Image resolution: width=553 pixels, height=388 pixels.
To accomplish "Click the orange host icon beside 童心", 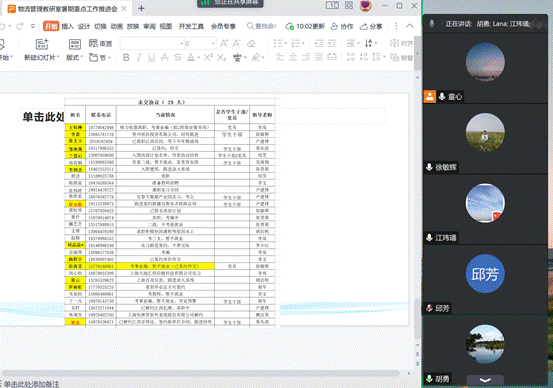I will (x=430, y=96).
